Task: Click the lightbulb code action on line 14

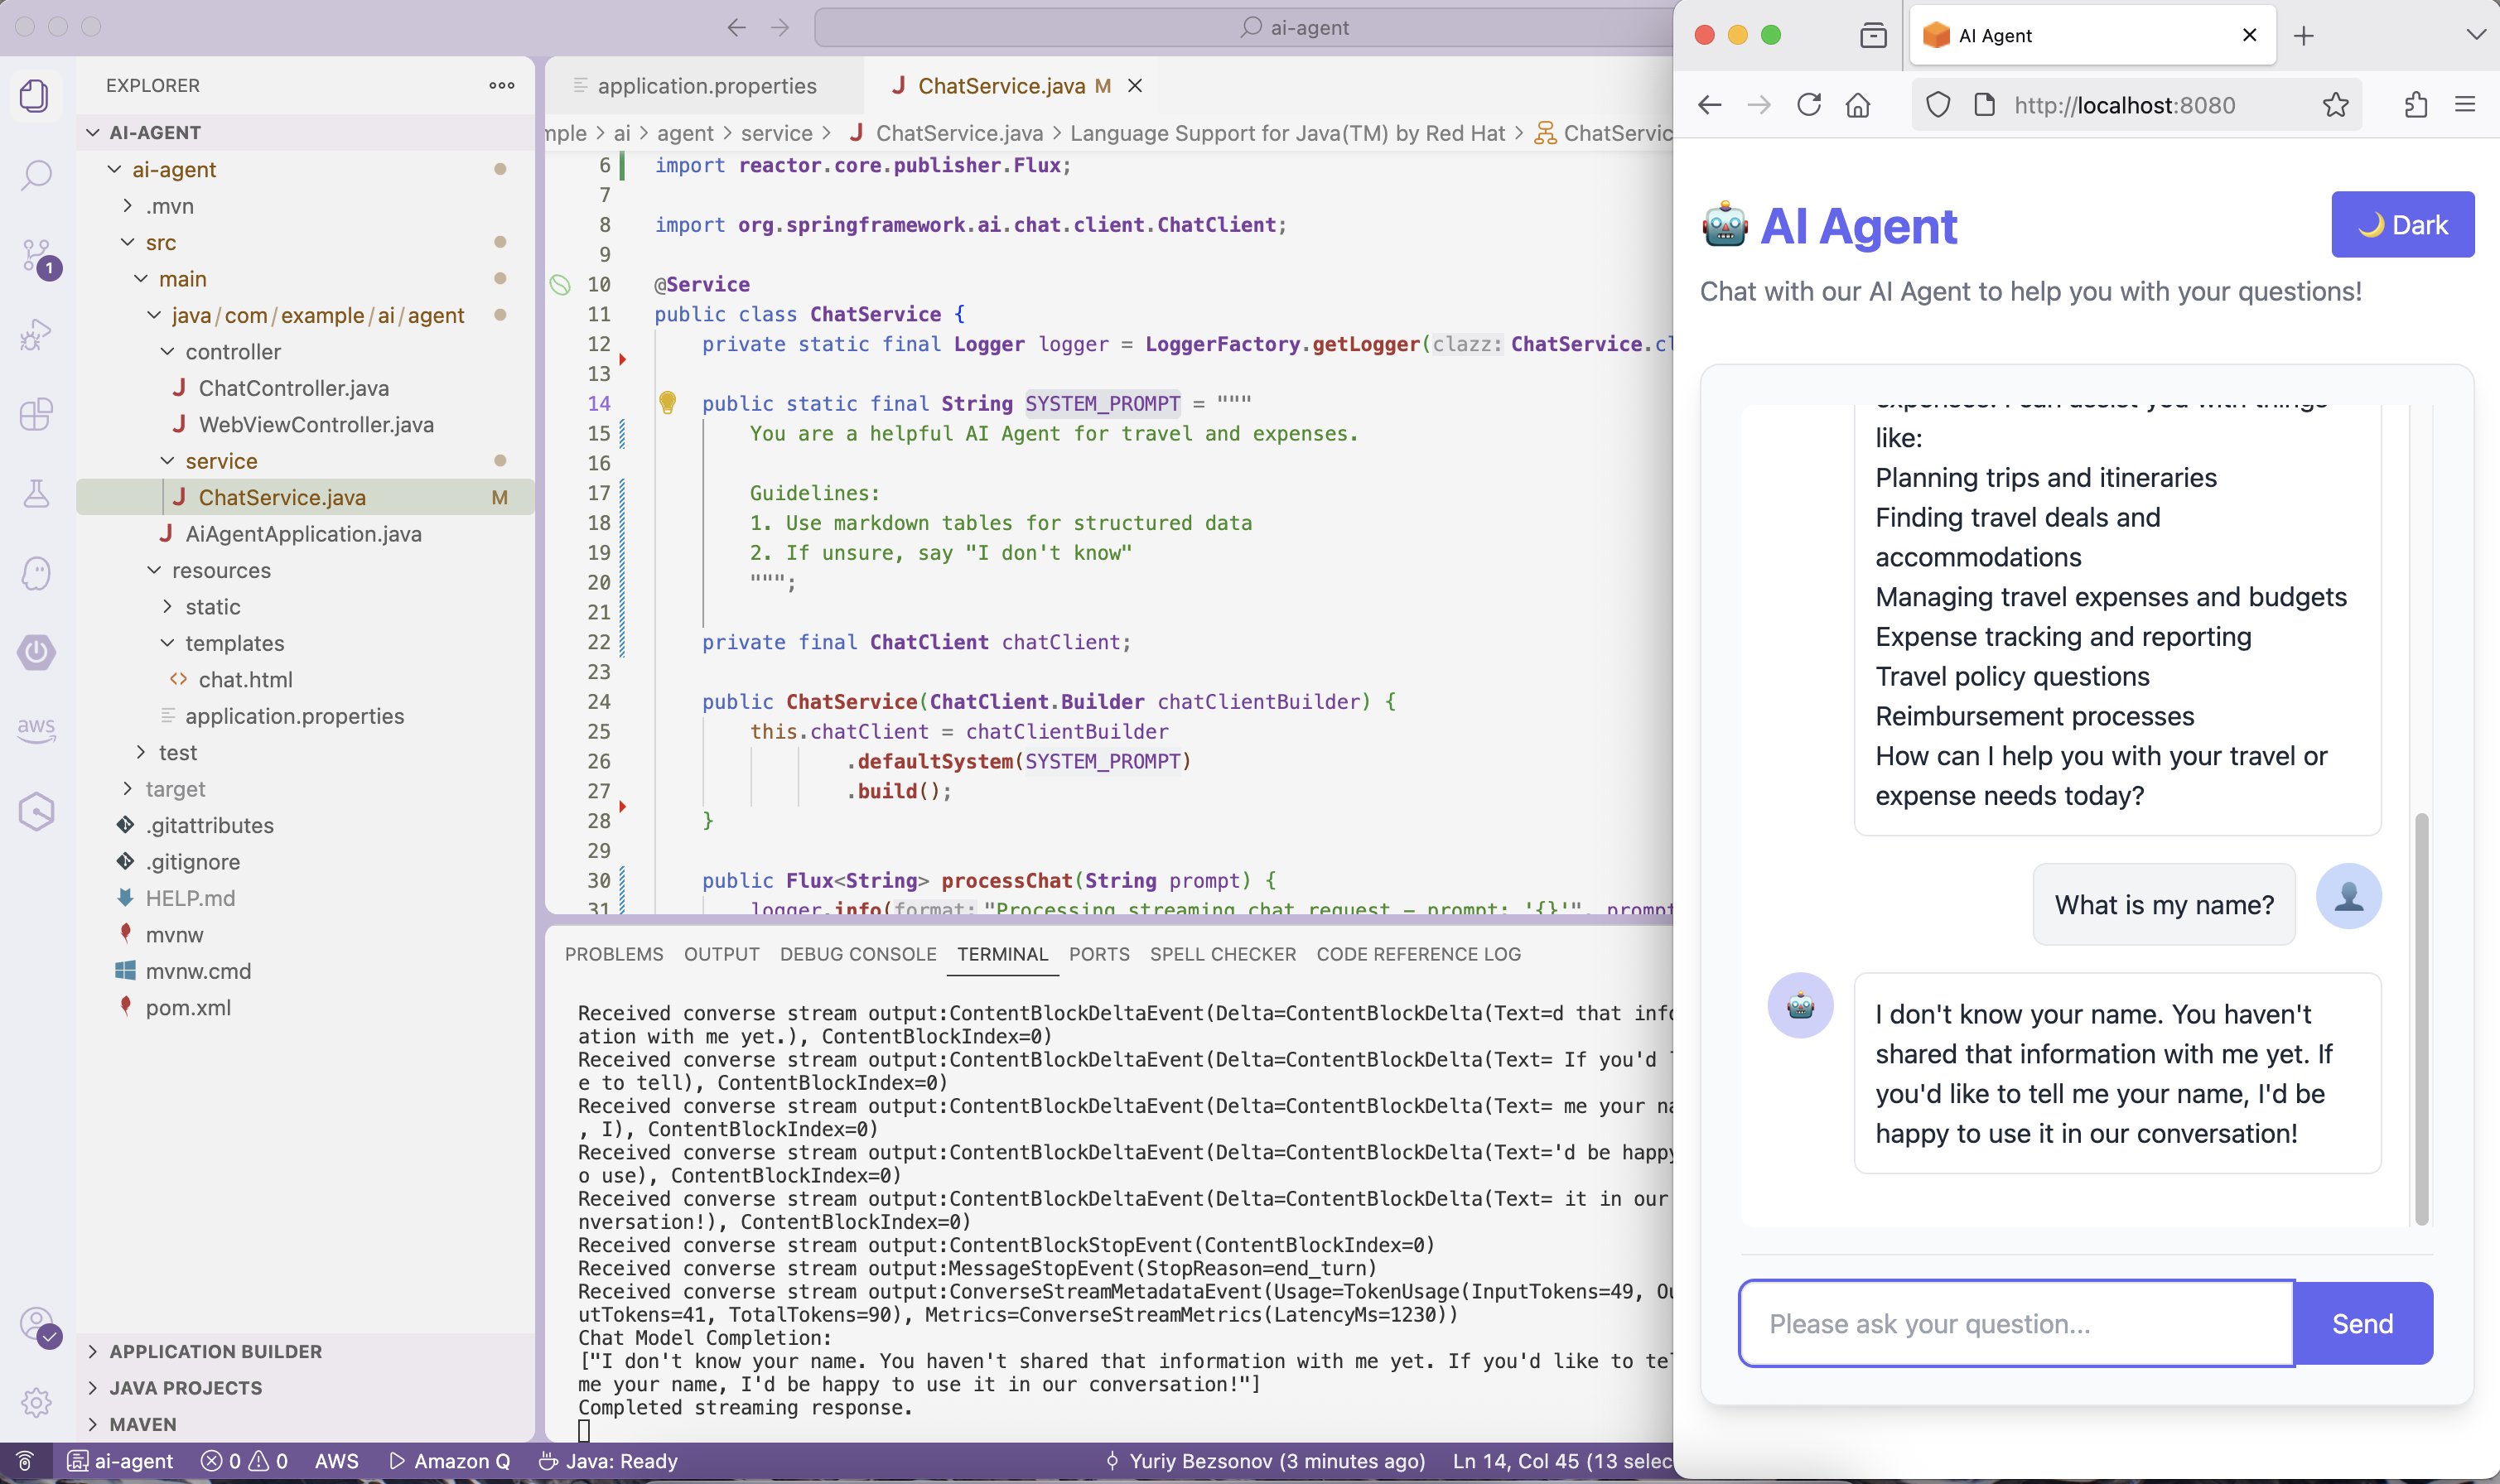Action: [667, 403]
